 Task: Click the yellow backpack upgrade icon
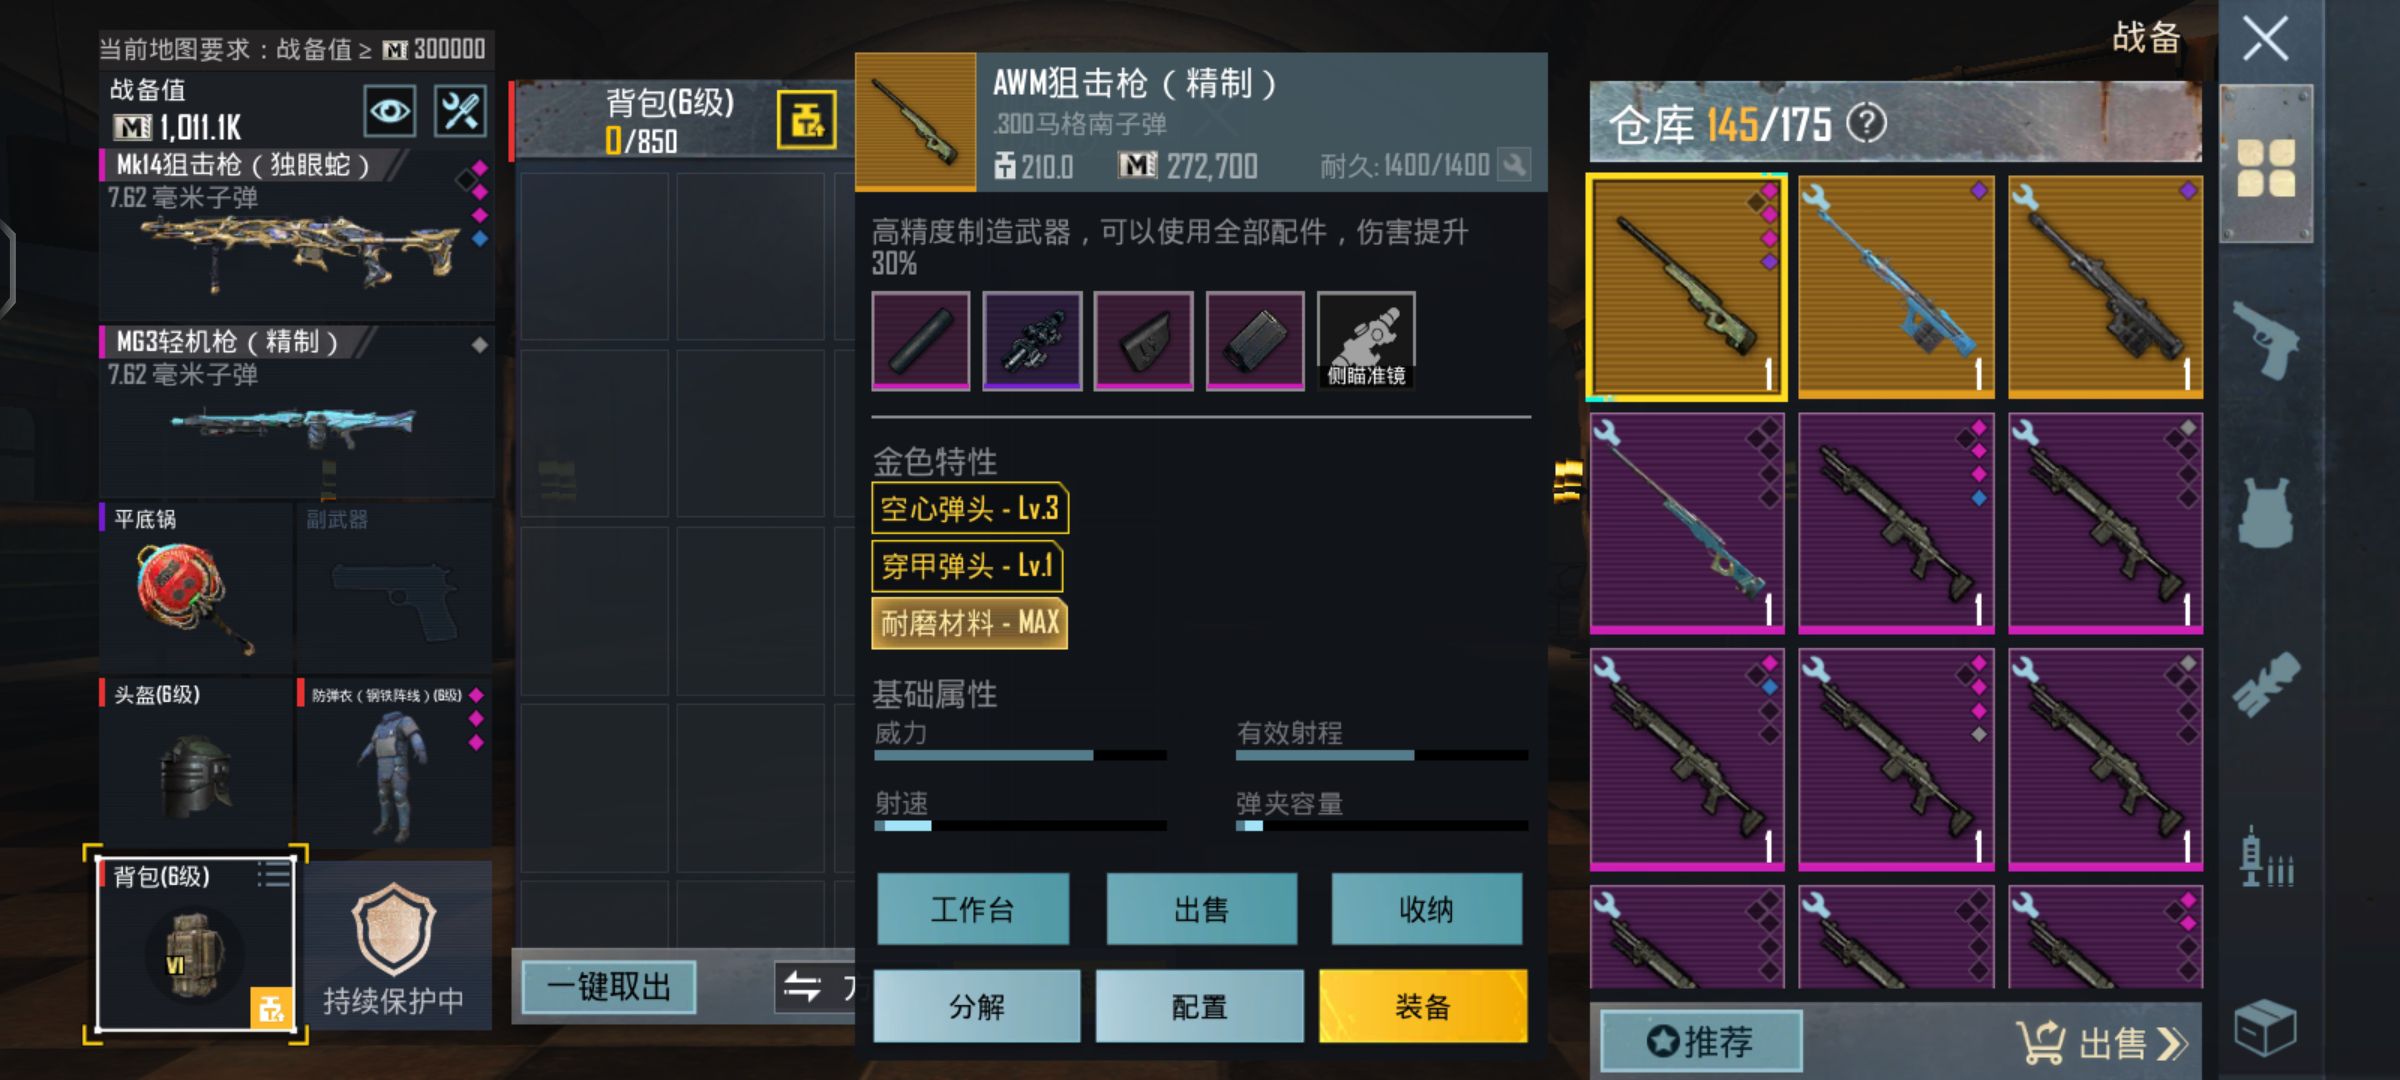807,120
